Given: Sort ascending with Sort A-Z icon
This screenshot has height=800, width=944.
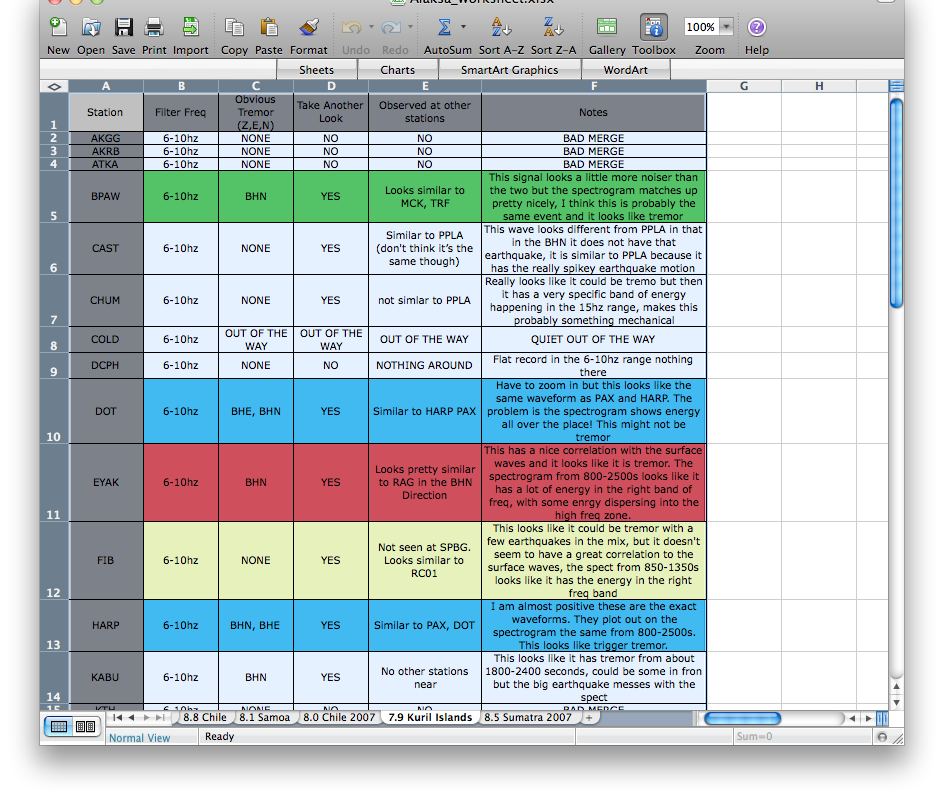Looking at the screenshot, I should 501,27.
